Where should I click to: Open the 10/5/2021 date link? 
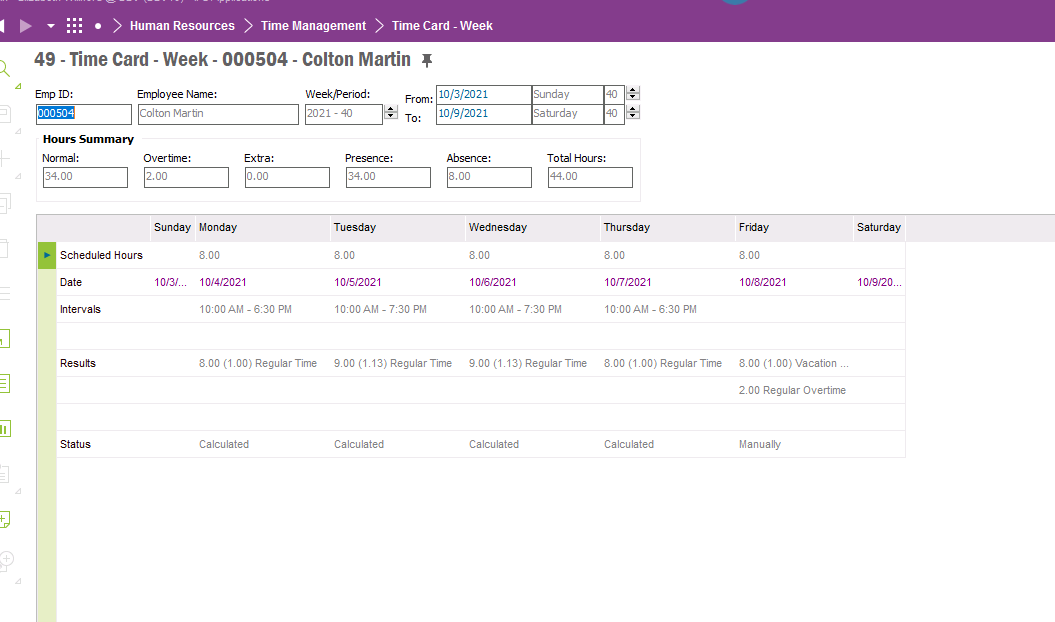coord(358,283)
